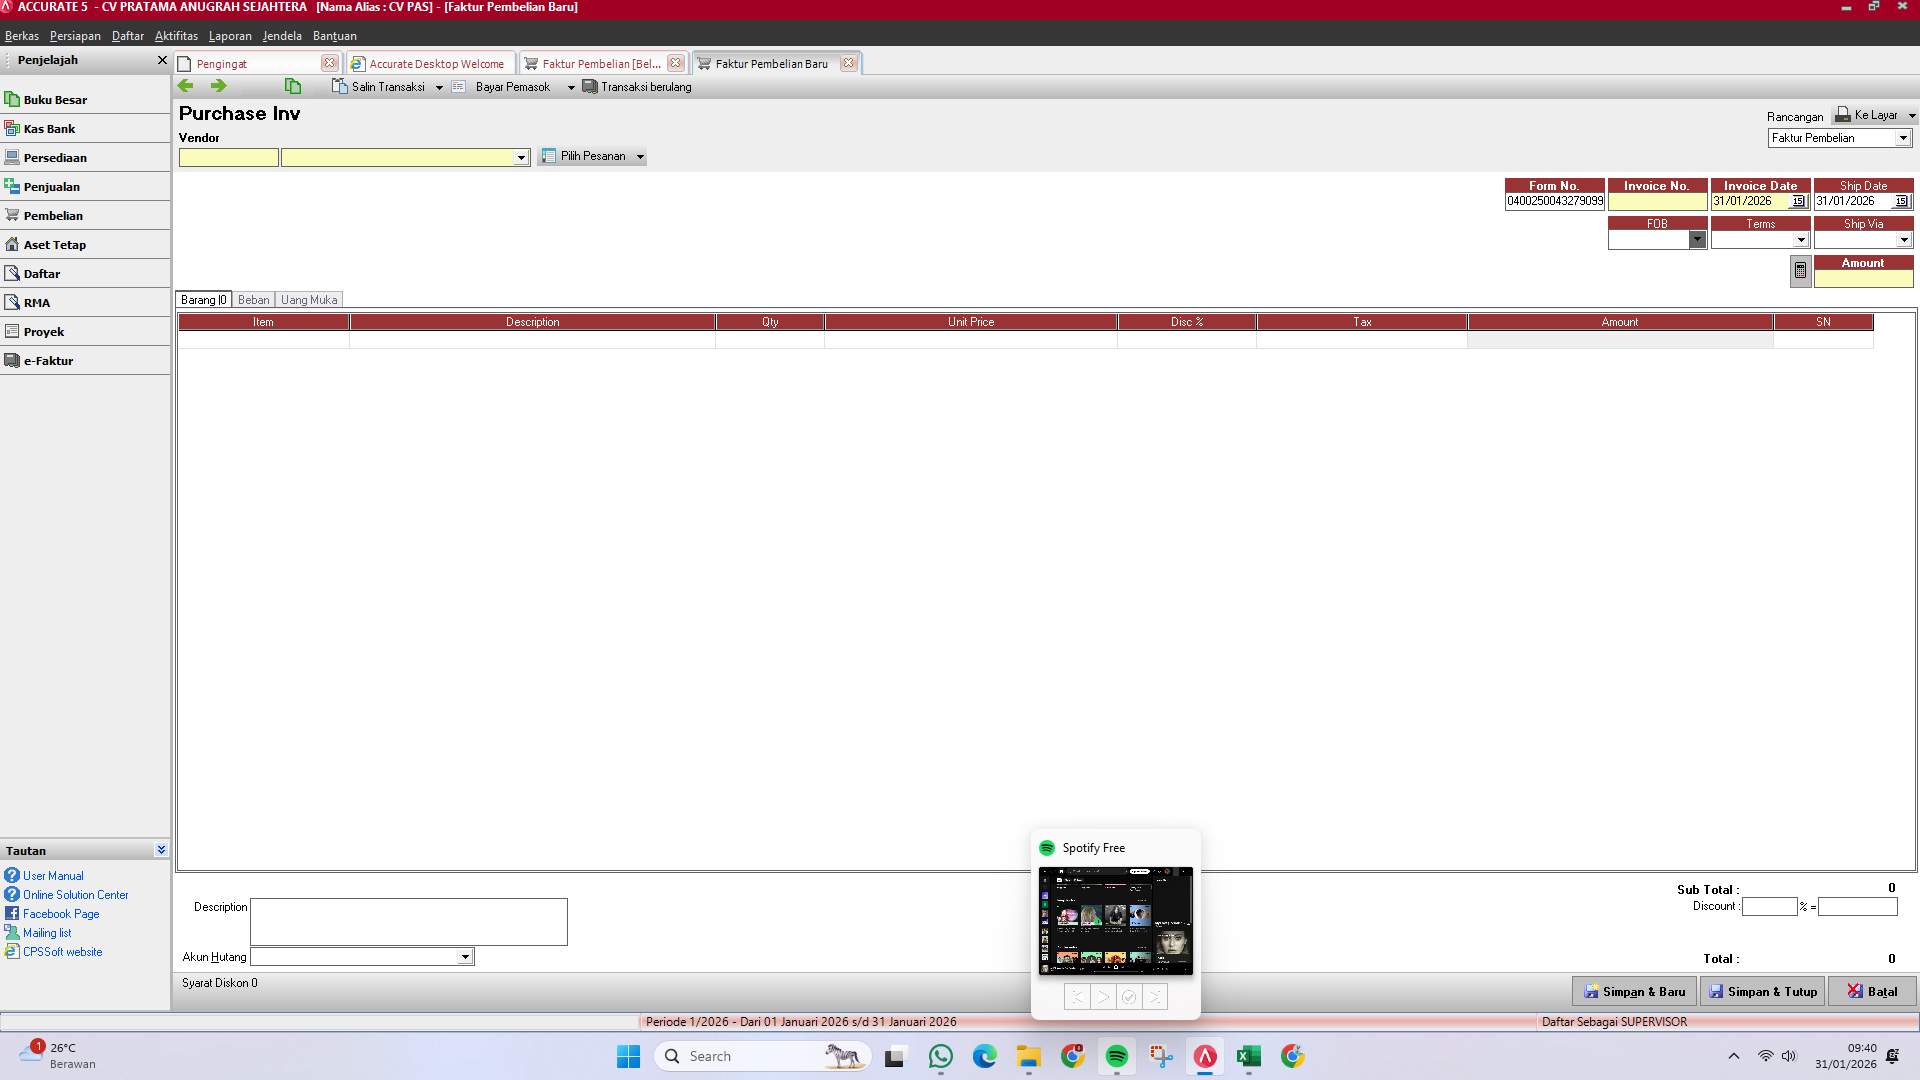Open the Penjualan module
Viewport: 1920px width, 1080px height.
pos(52,186)
